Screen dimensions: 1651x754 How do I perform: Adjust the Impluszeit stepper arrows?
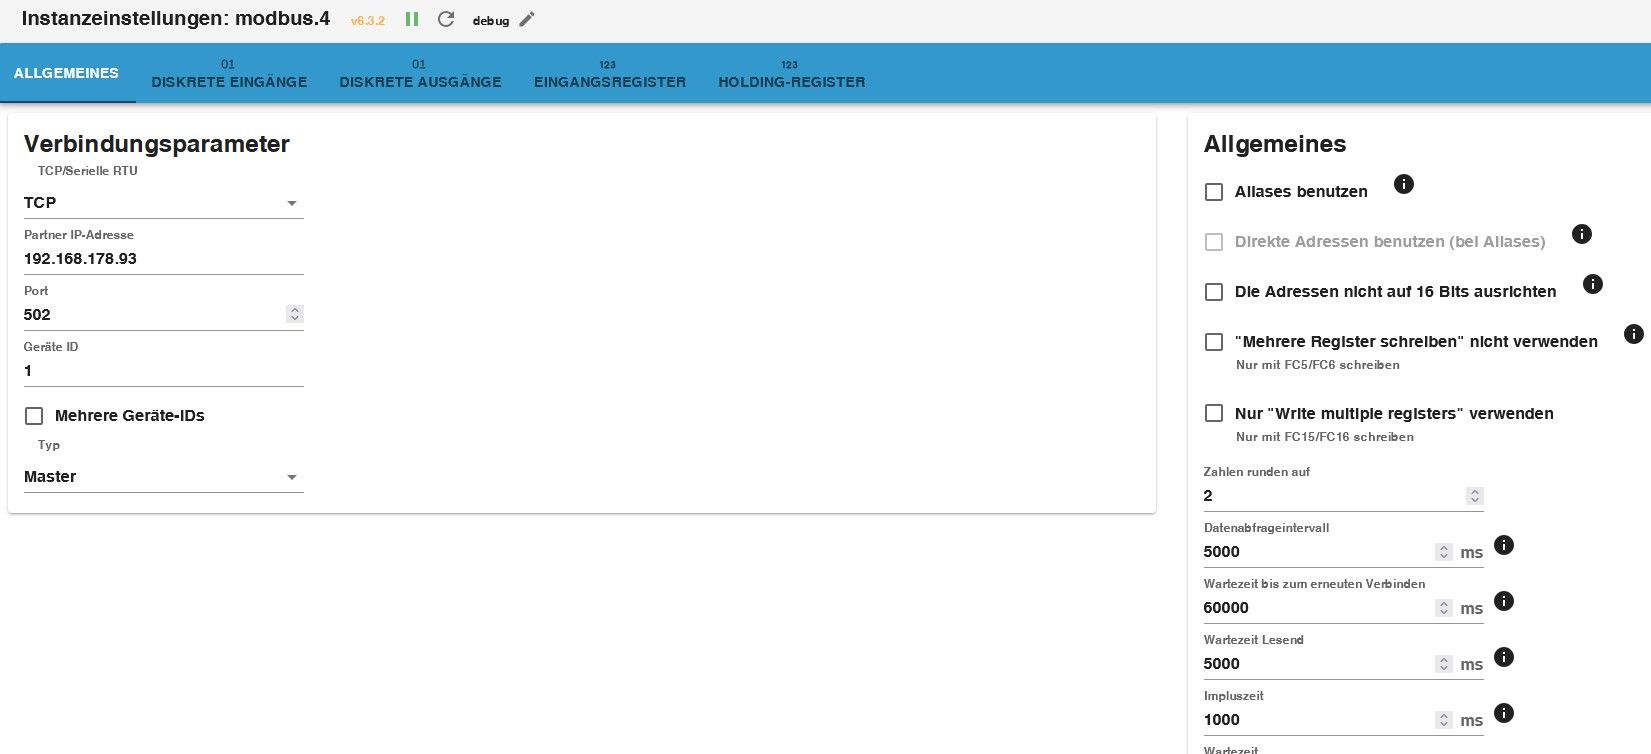pos(1443,720)
